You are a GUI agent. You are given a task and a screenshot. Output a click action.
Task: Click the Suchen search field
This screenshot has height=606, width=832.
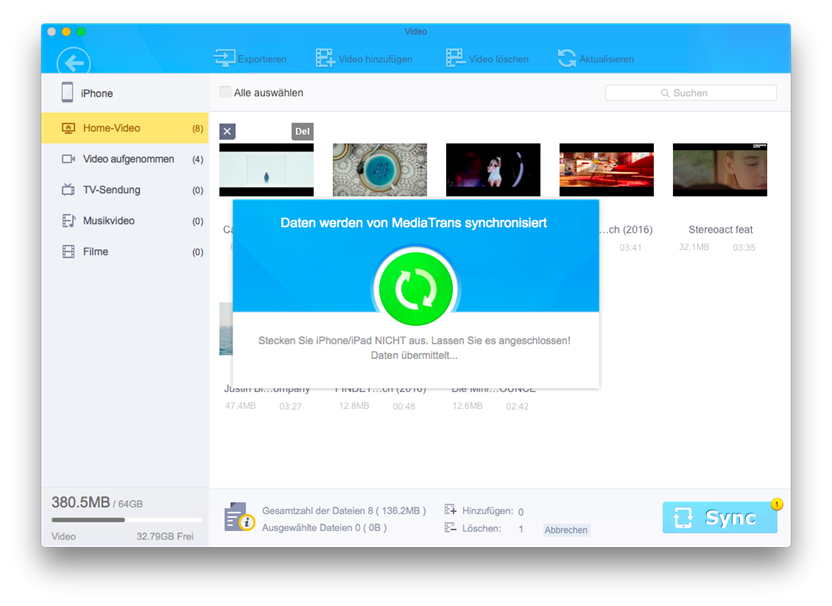691,93
